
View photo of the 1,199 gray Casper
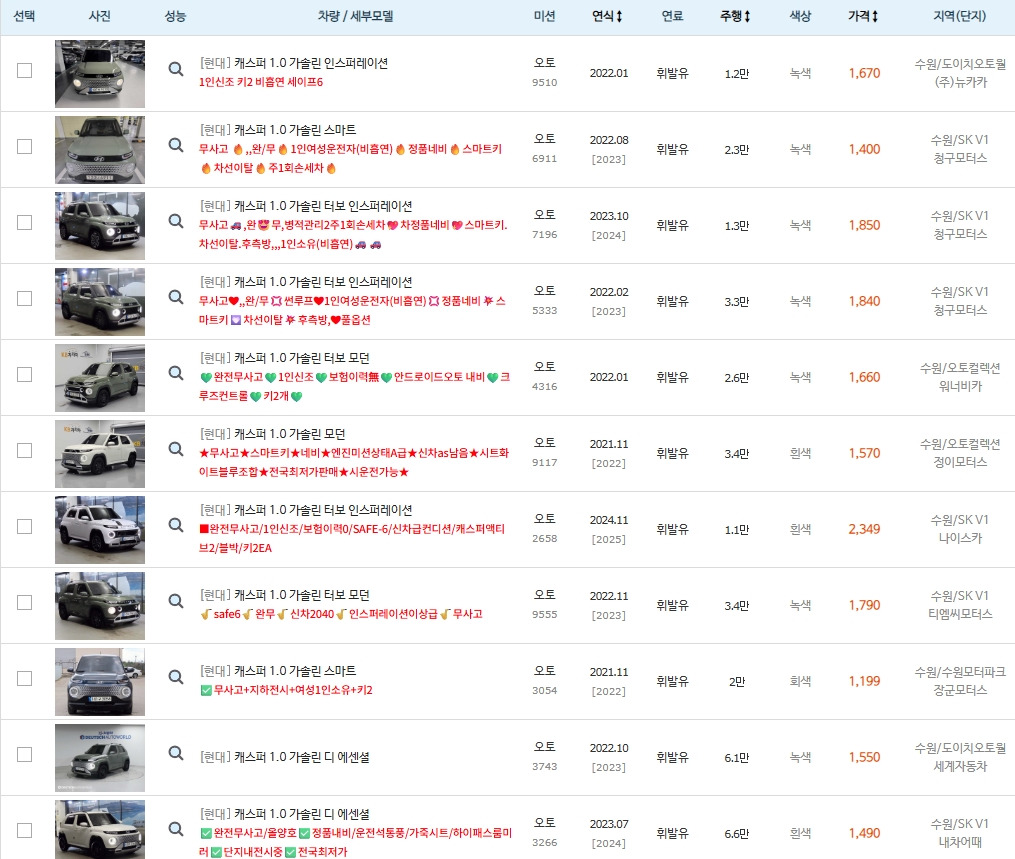tap(100, 682)
